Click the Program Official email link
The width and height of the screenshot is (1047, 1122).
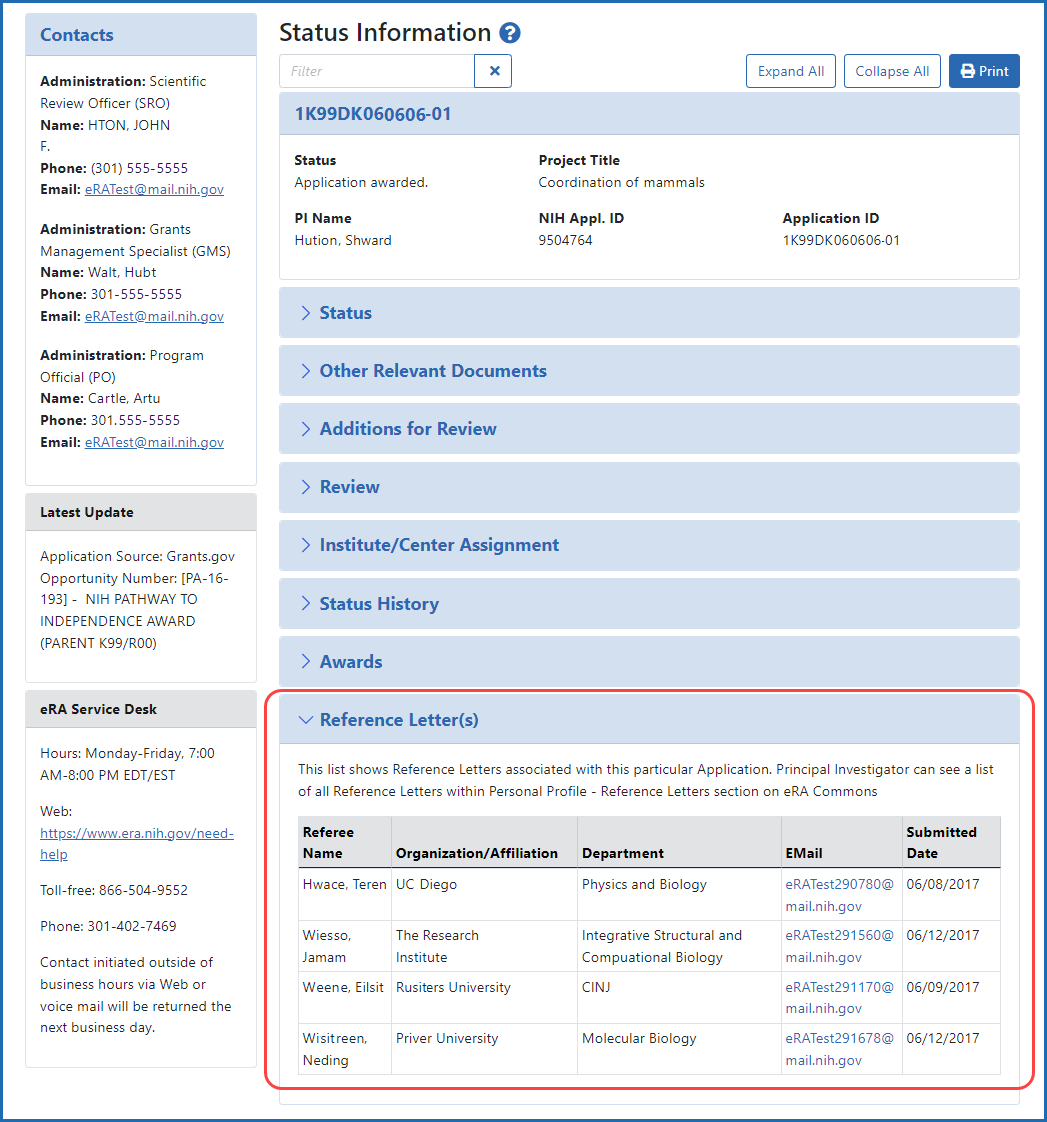coord(154,442)
